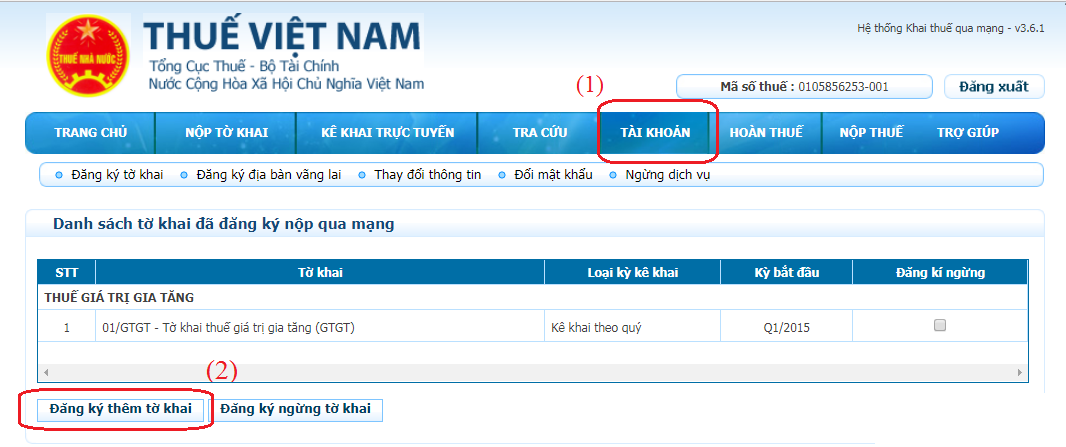
Task: Tick the Đăng kí ngừng checkbox for 01/GTGT
Action: pyautogui.click(x=939, y=325)
